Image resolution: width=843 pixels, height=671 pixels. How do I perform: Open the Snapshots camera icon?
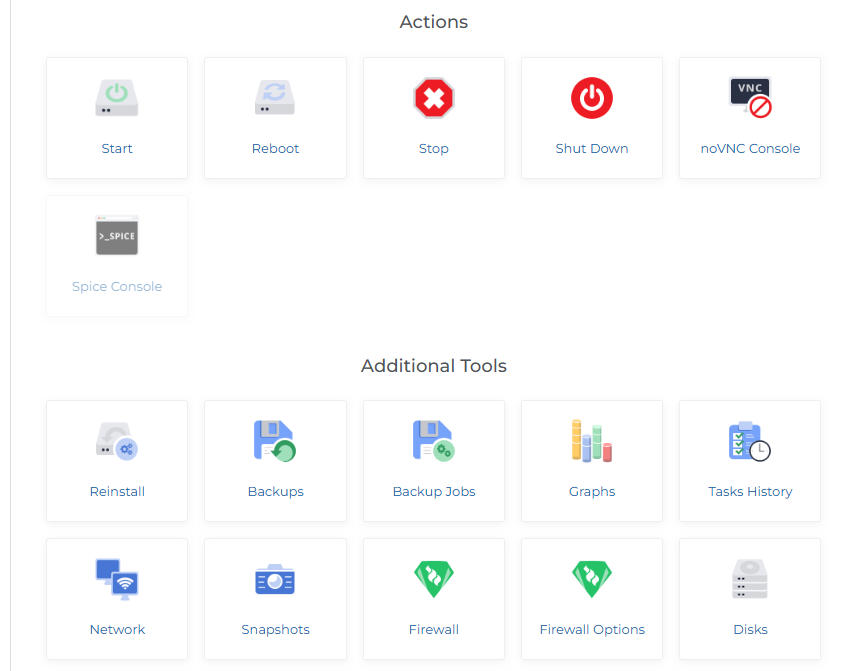tap(275, 579)
